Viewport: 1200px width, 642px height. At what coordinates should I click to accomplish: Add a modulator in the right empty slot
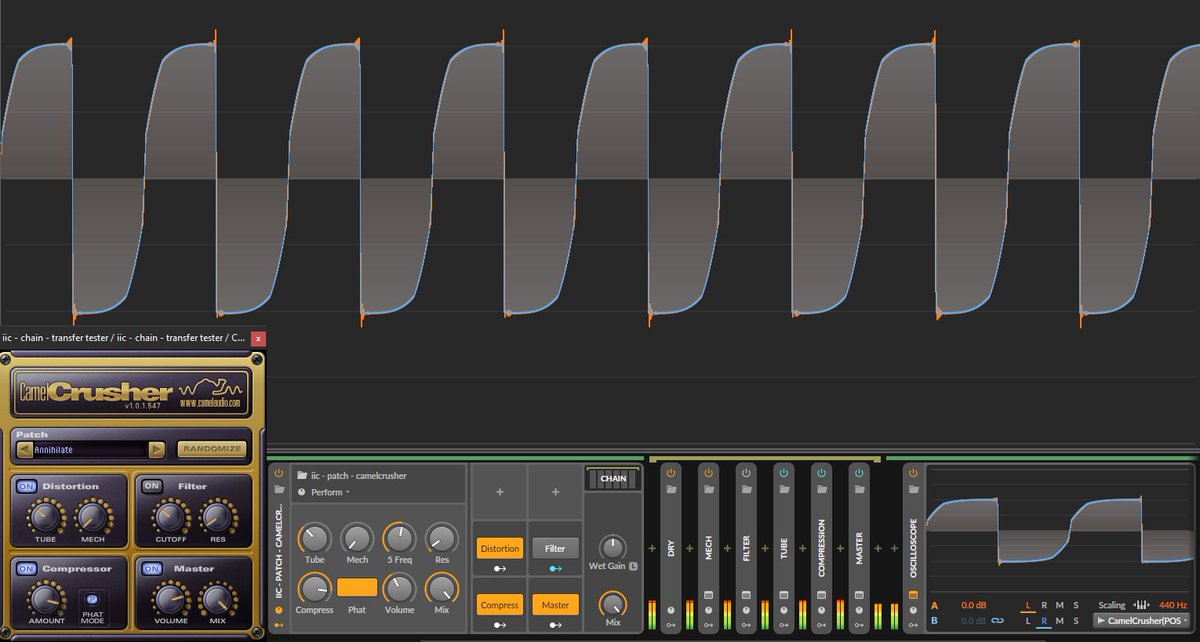pyautogui.click(x=555, y=492)
